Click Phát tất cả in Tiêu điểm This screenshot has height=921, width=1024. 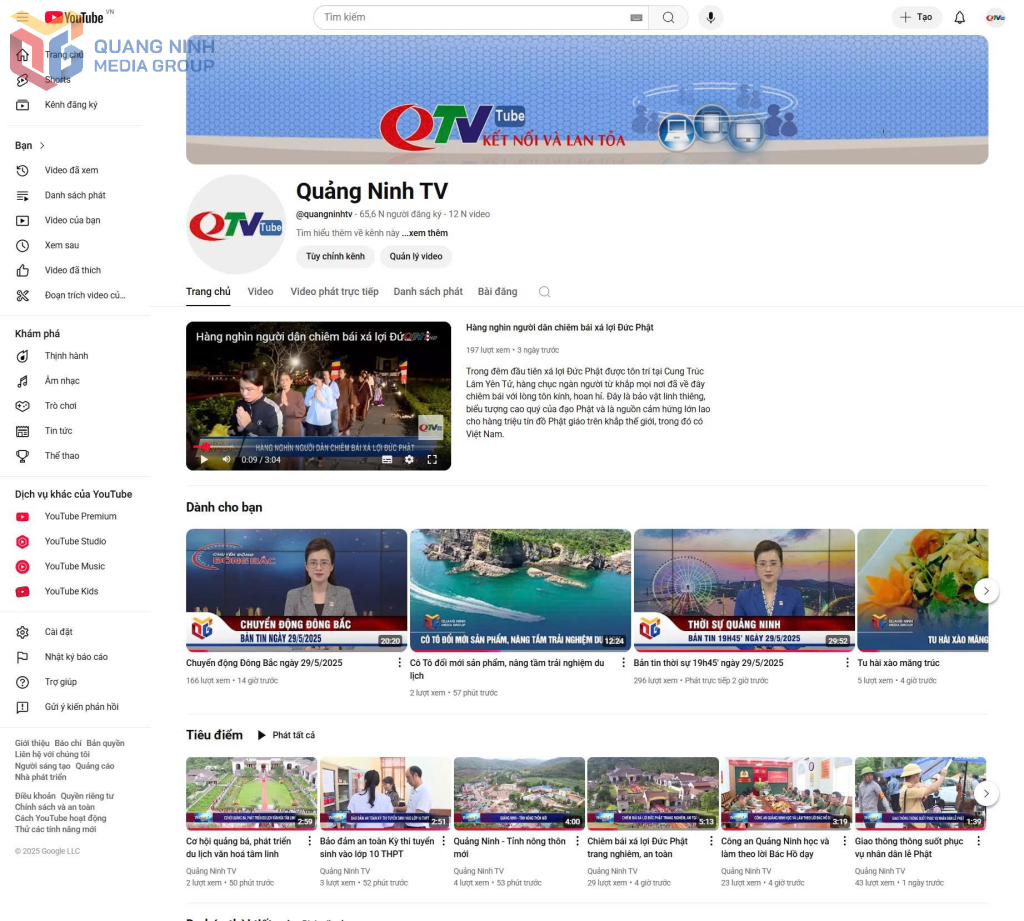pos(286,735)
